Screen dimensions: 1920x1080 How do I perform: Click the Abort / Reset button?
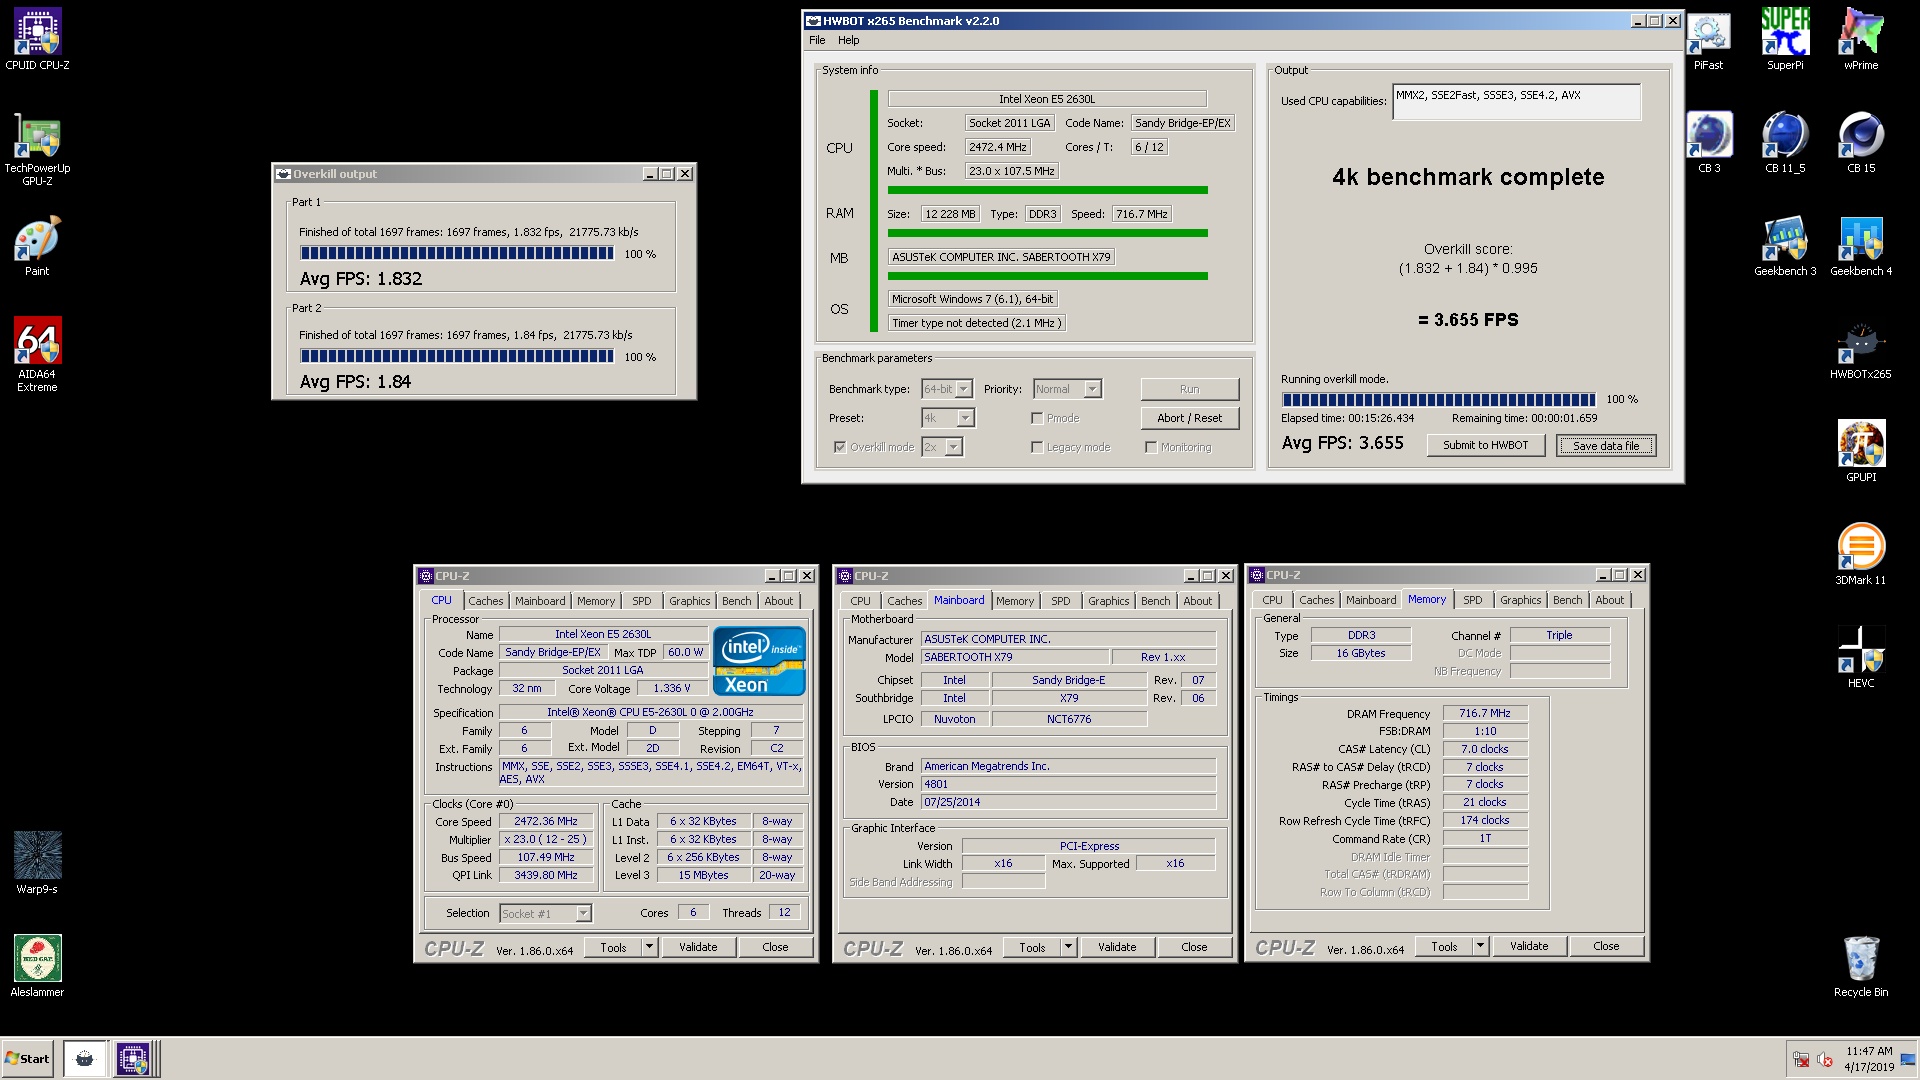coord(1190,418)
